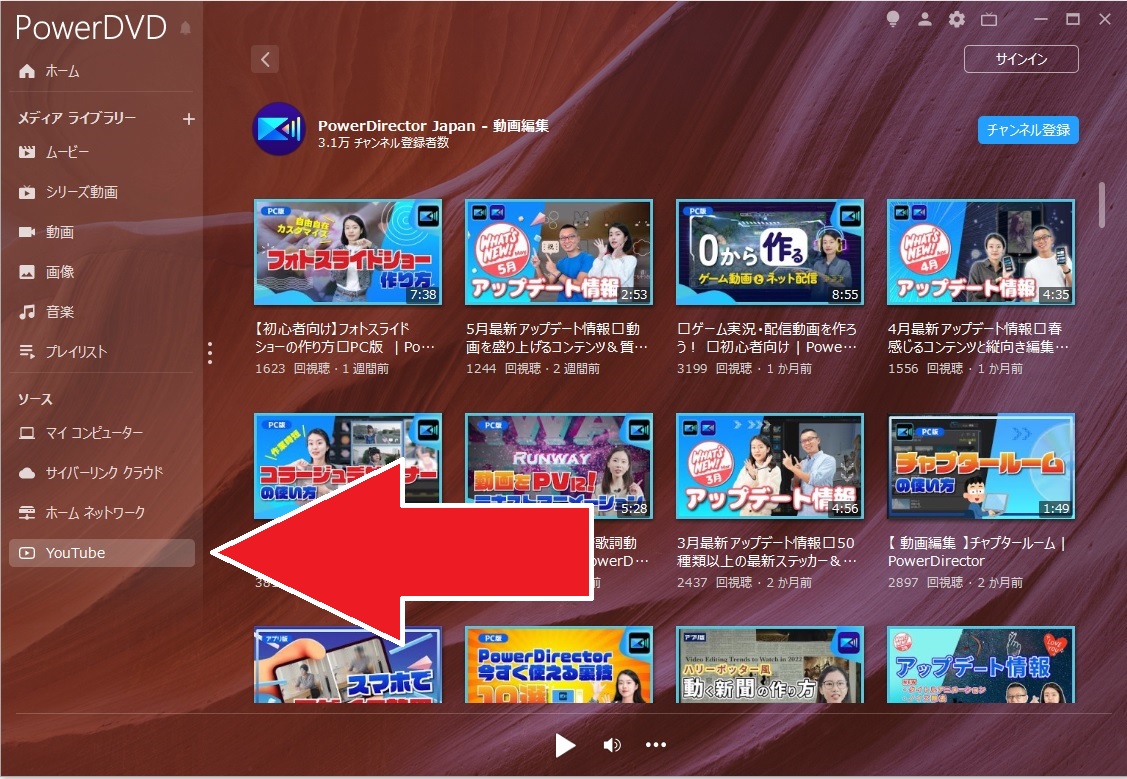Open the user account icon

coord(925,19)
